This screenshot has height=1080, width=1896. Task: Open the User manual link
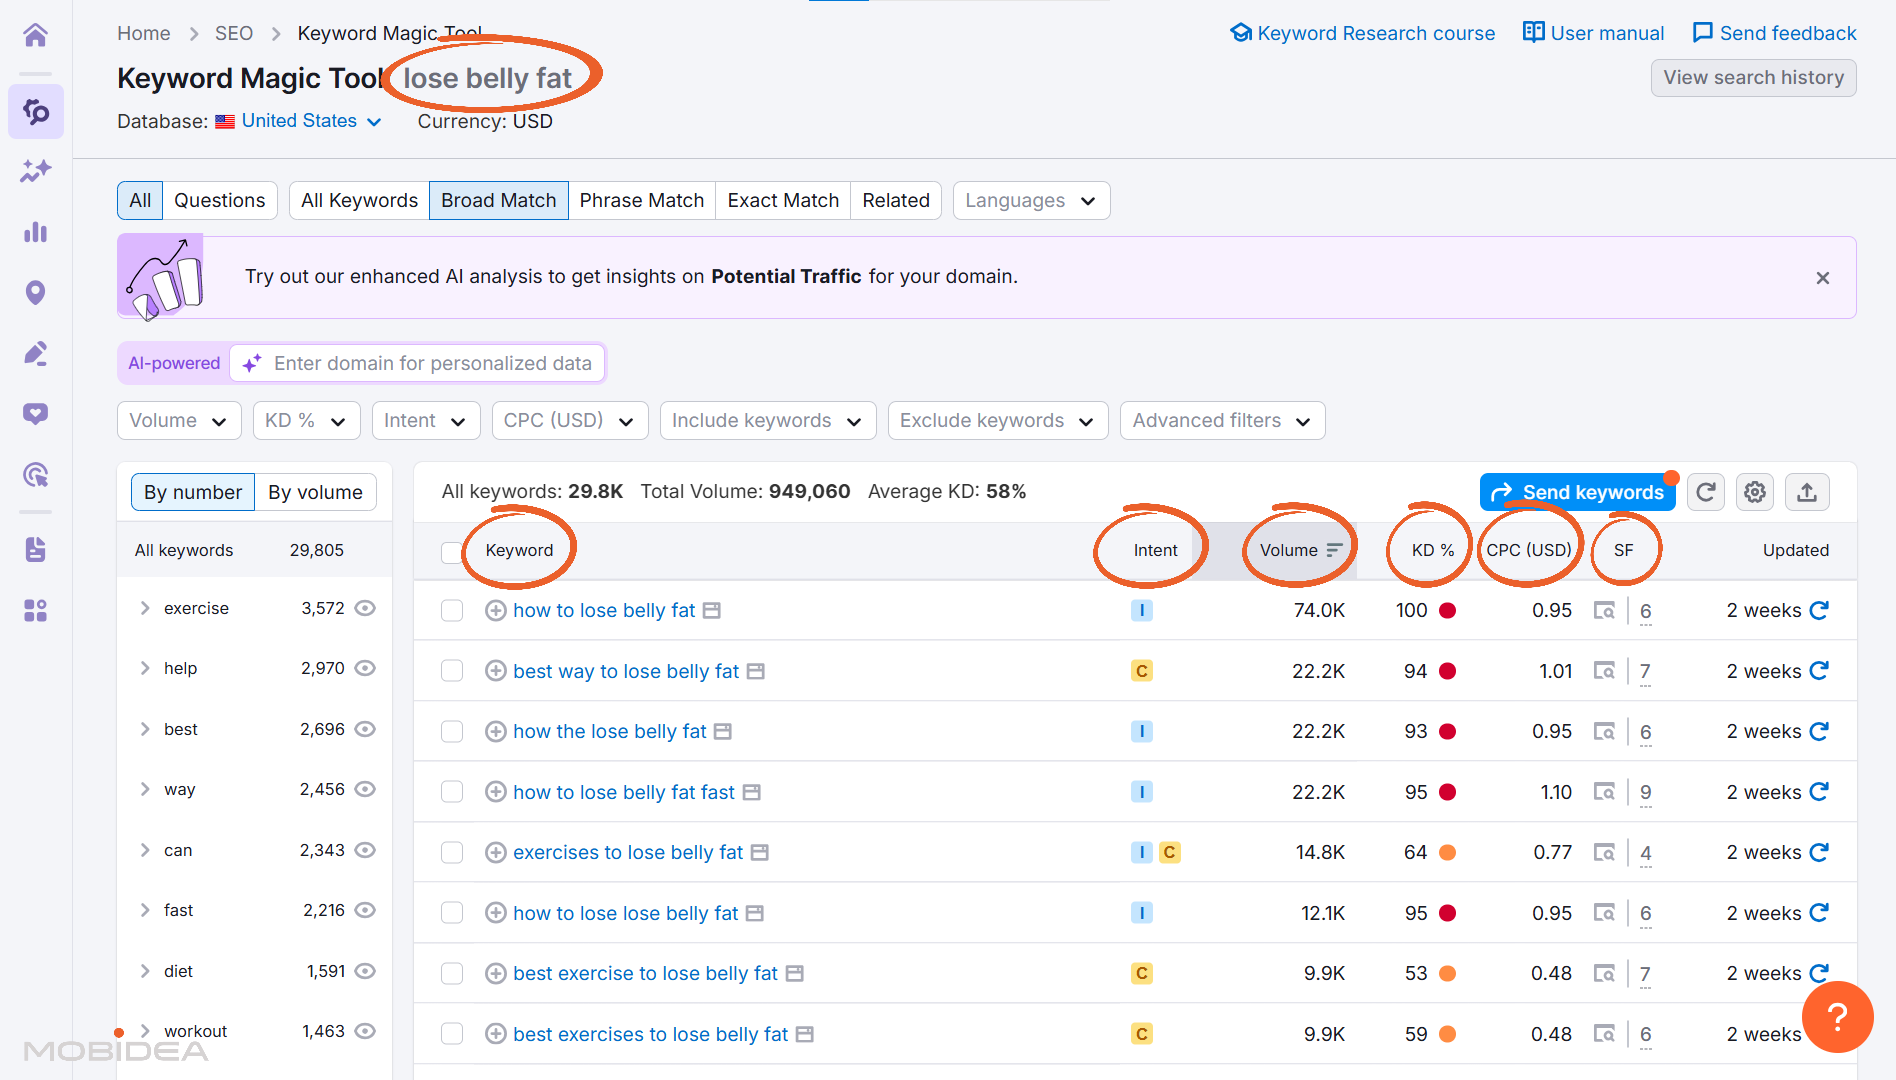point(1593,33)
